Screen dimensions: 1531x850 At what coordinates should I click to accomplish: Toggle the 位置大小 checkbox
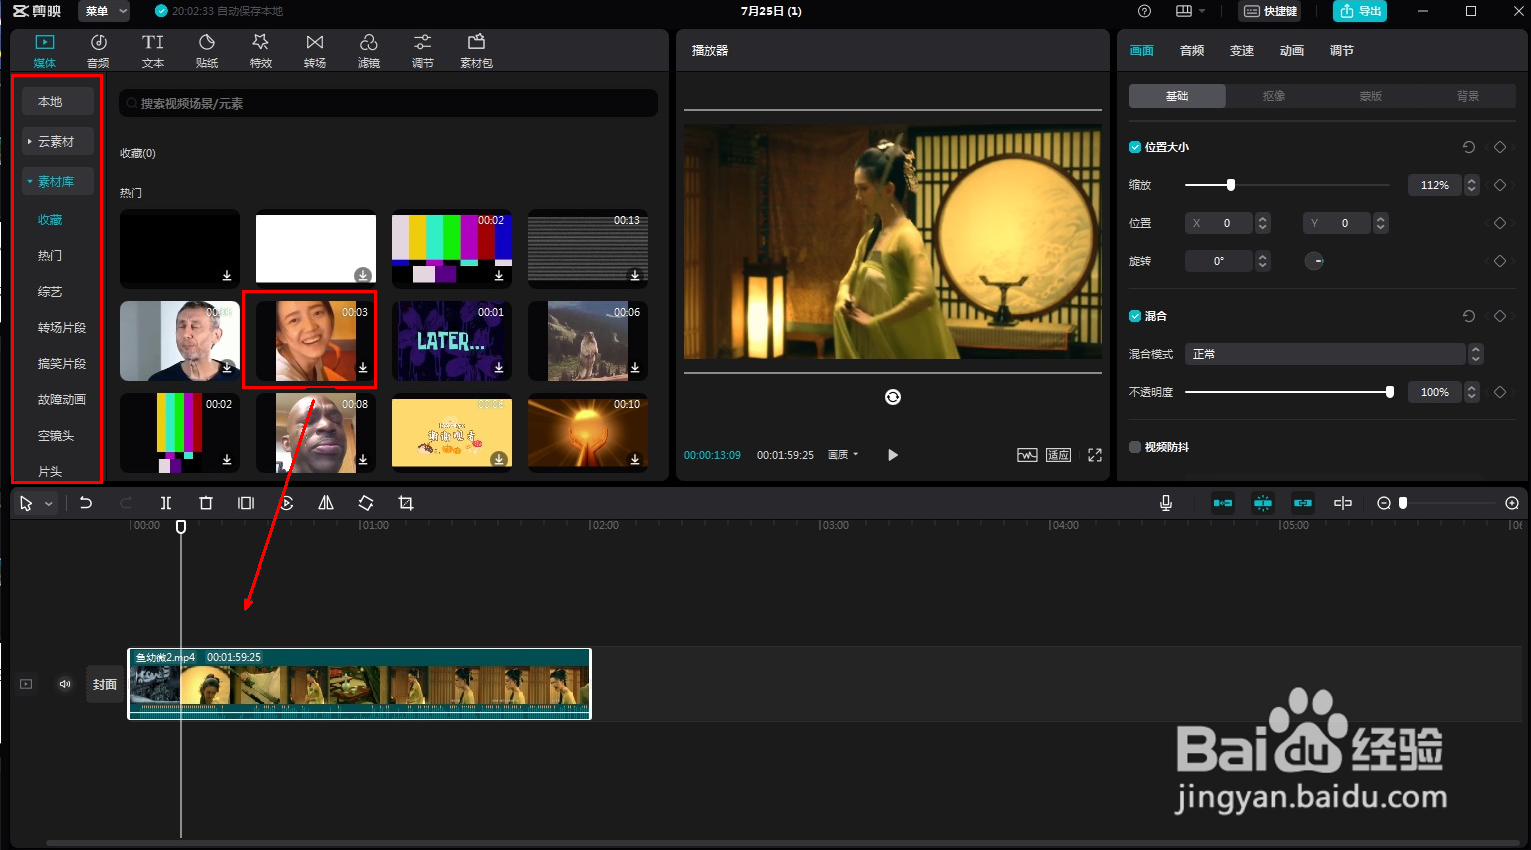(1135, 147)
